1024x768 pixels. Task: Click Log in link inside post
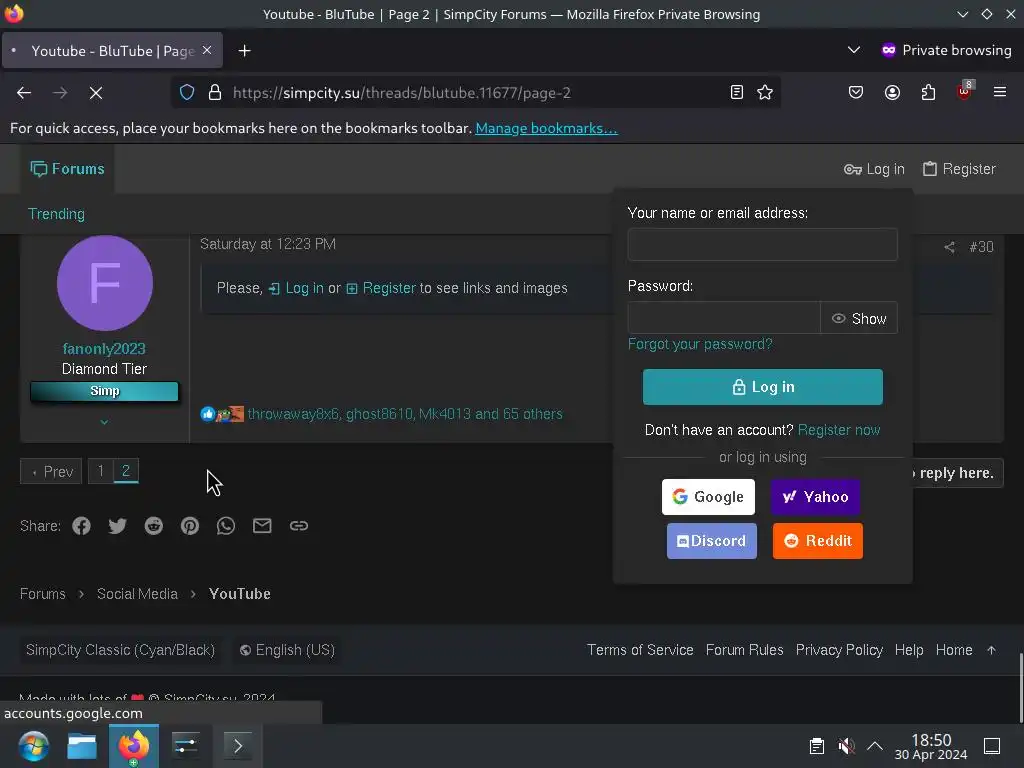296,288
